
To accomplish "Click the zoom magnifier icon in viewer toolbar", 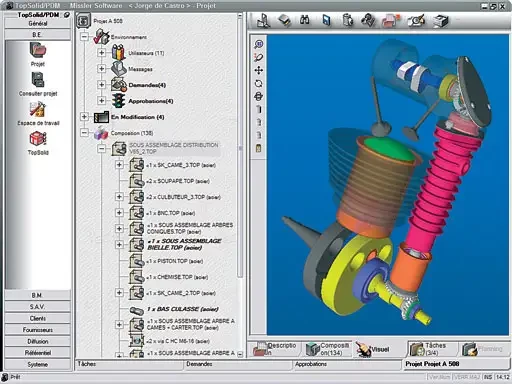I will click(259, 44).
